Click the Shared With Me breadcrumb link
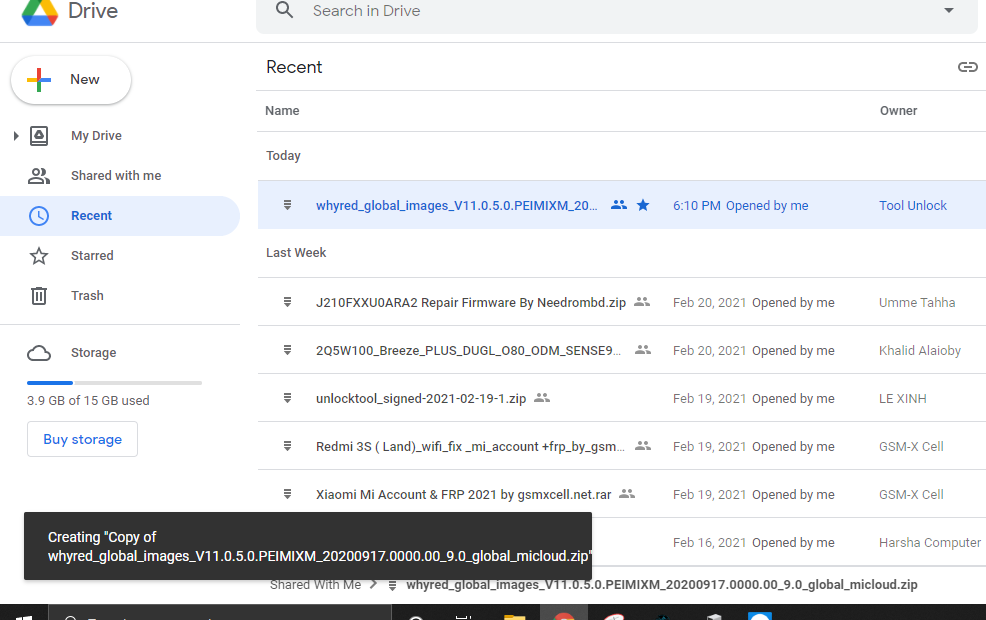The width and height of the screenshot is (986, 620). [315, 585]
